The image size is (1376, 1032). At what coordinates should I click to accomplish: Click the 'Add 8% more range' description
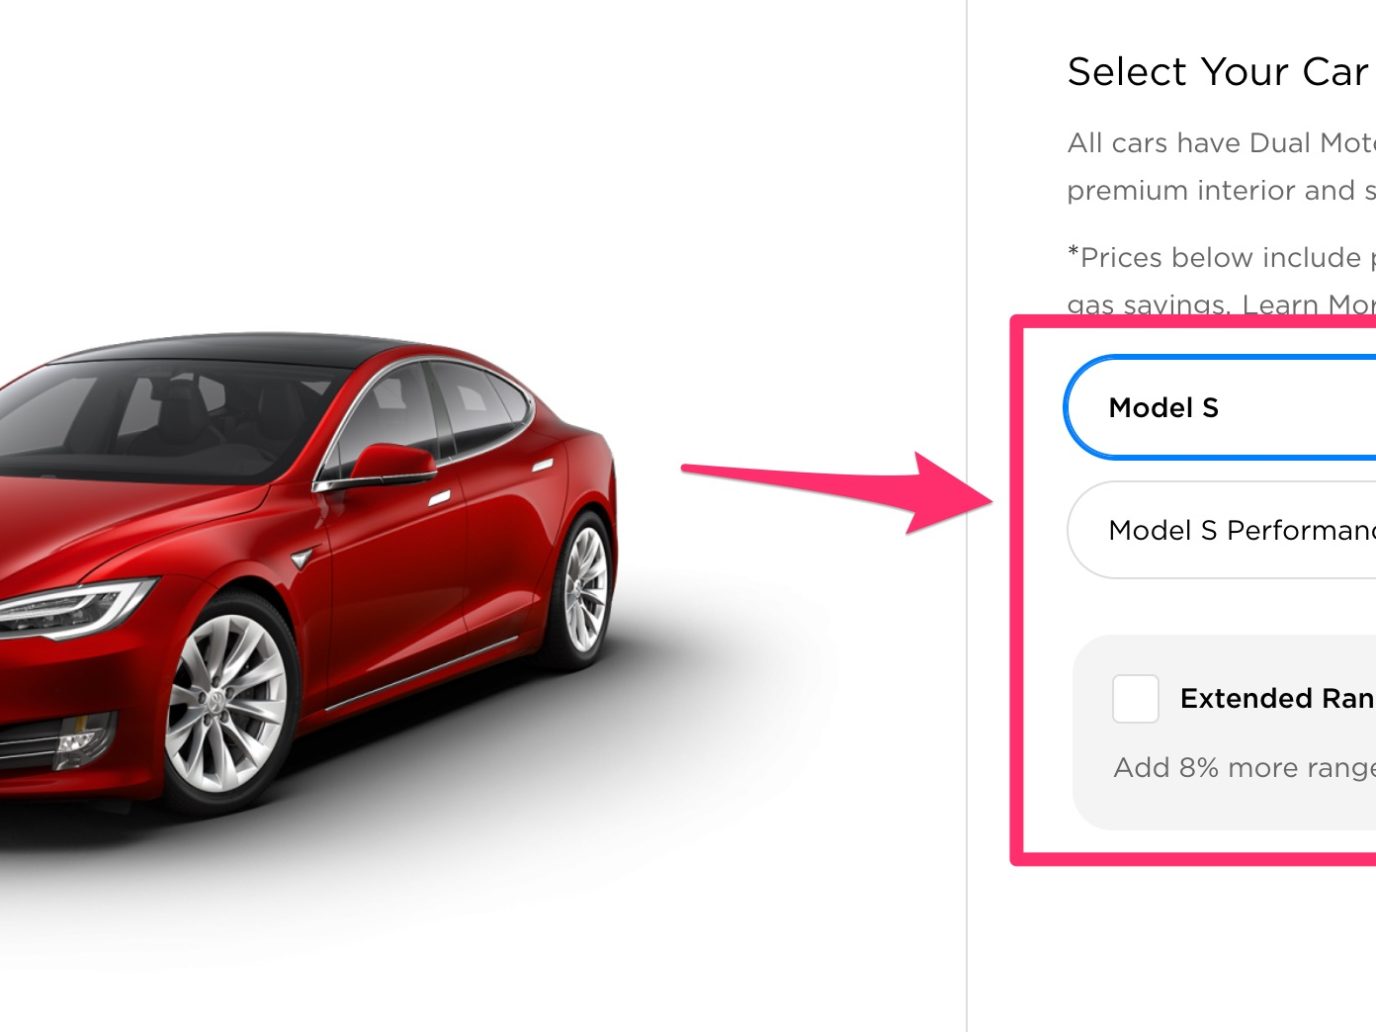1244,768
